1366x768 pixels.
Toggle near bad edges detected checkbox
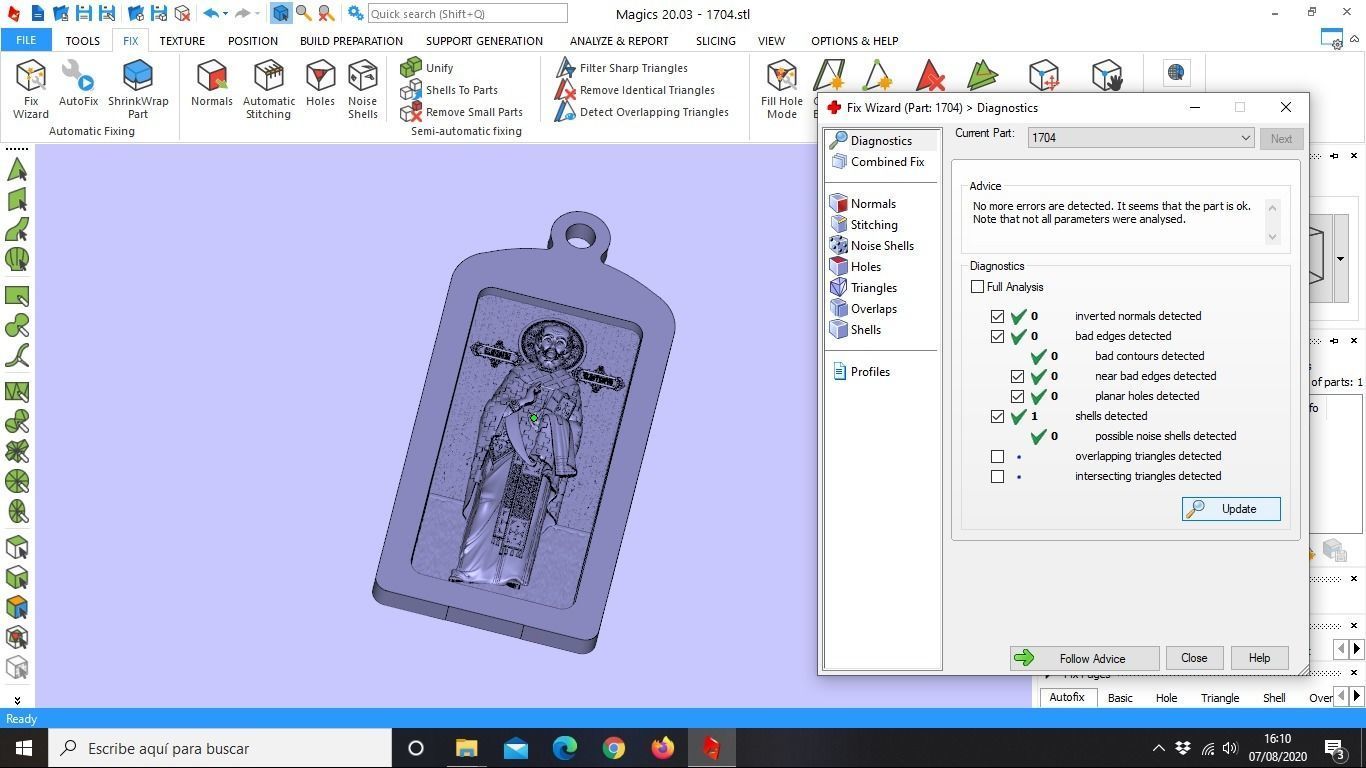[x=1017, y=376]
